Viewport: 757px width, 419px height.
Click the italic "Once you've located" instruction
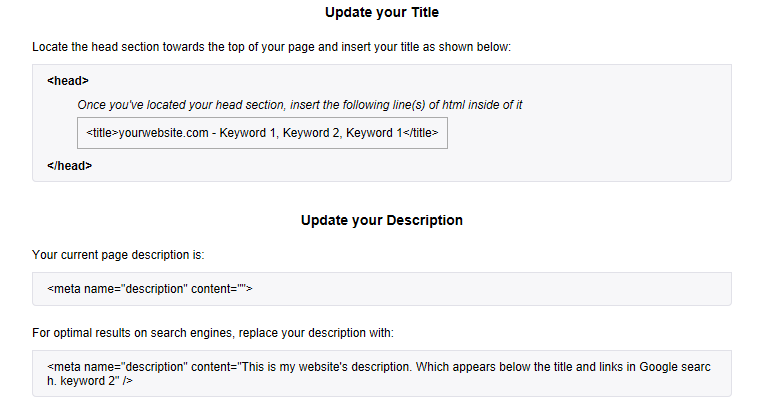[300, 104]
